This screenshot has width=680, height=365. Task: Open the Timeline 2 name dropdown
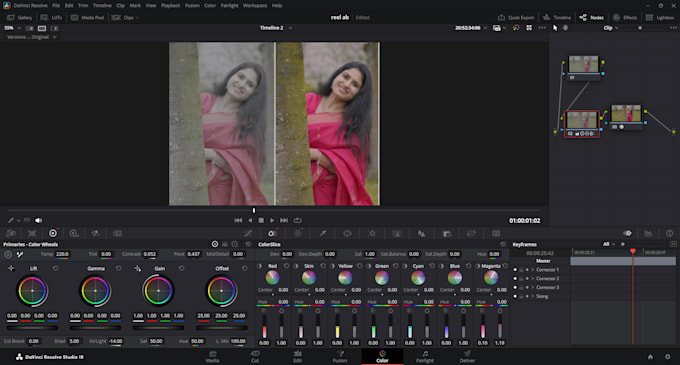276,28
